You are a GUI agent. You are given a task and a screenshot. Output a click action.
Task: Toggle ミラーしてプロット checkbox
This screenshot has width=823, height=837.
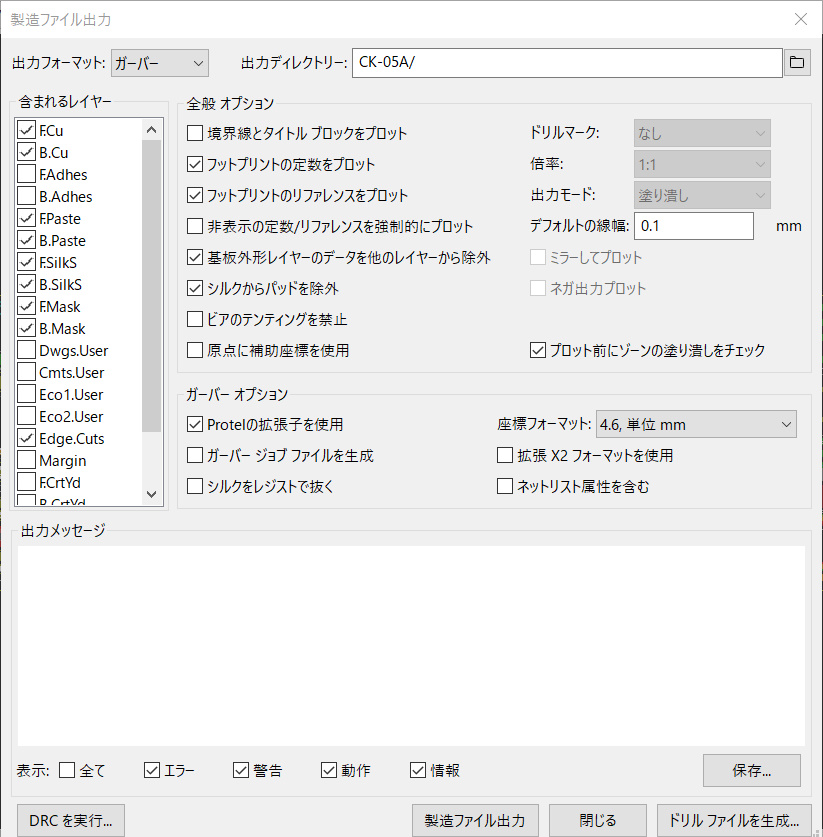(x=538, y=257)
